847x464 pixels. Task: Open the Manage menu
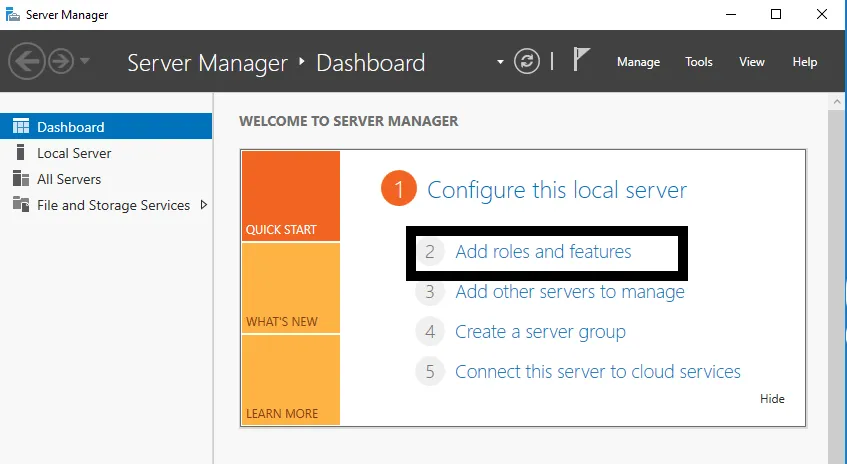click(638, 62)
